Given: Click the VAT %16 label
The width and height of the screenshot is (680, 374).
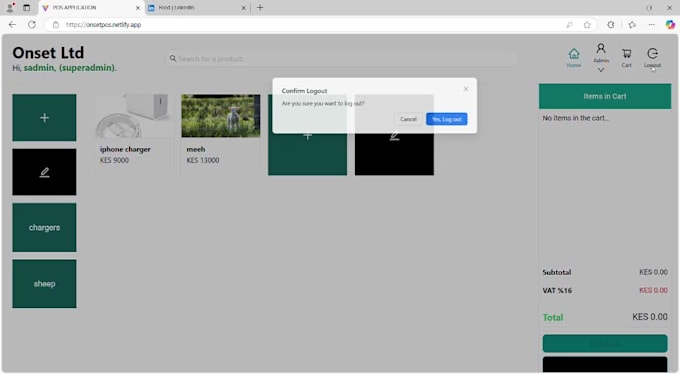Looking at the screenshot, I should tap(557, 290).
